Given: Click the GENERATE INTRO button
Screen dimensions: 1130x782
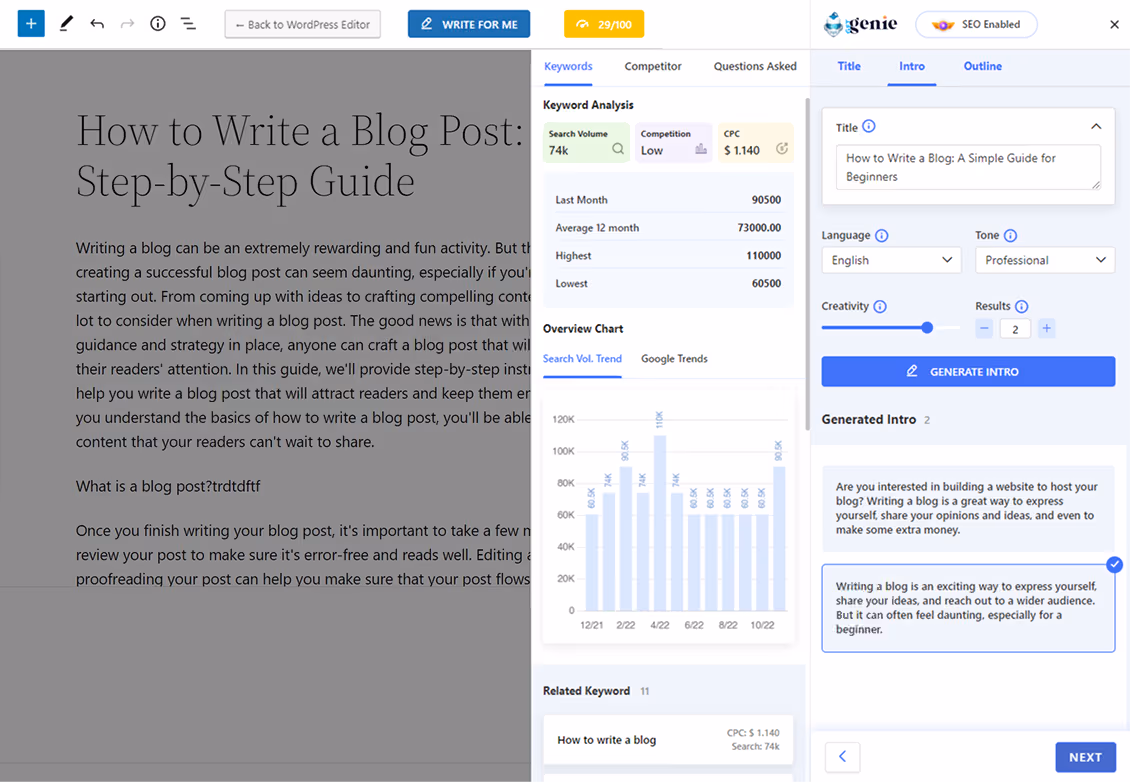Looking at the screenshot, I should (x=967, y=372).
